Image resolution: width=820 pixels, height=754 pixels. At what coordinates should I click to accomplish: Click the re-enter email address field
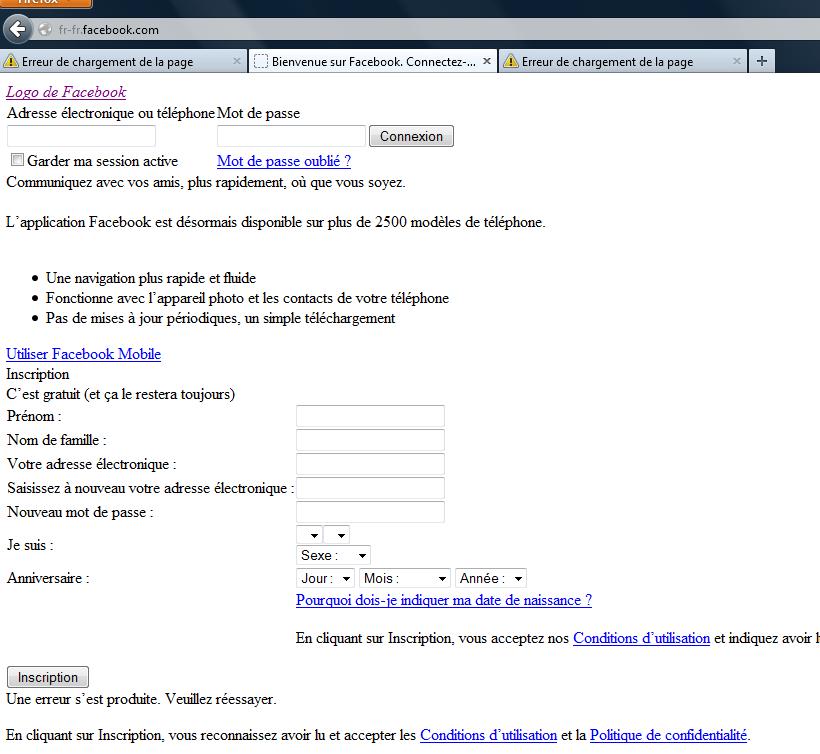(x=370, y=488)
